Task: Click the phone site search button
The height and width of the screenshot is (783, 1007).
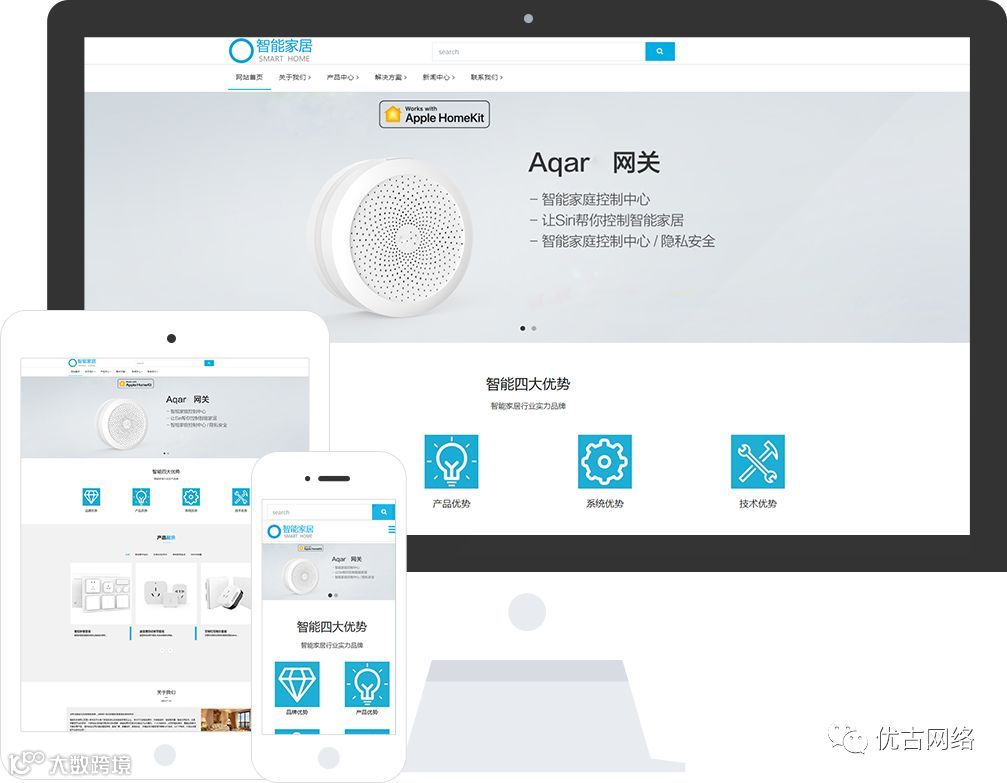Action: [383, 512]
